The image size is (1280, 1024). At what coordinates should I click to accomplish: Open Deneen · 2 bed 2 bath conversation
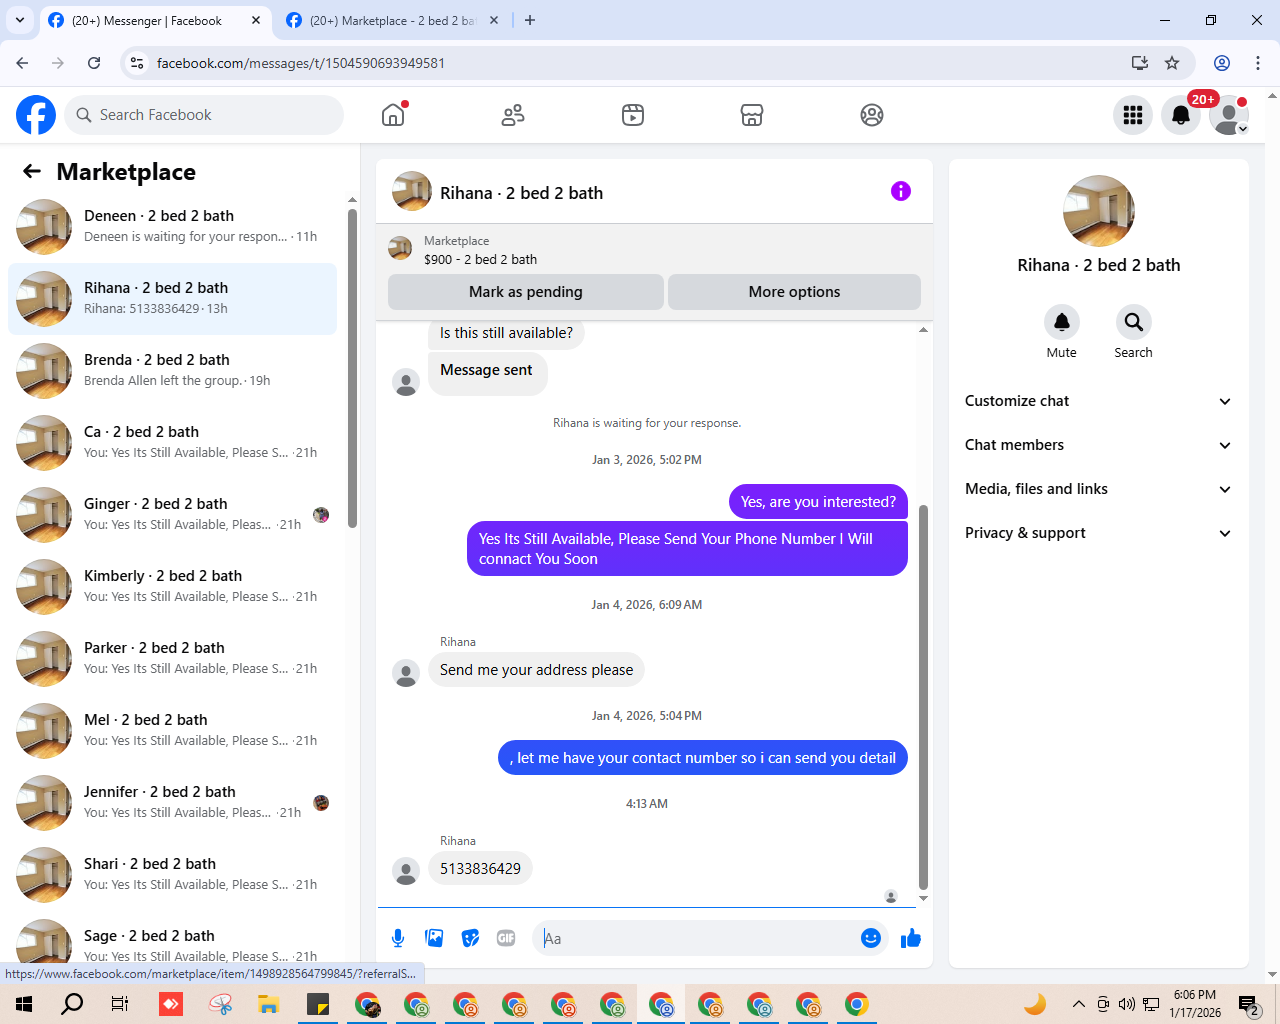coord(172,227)
